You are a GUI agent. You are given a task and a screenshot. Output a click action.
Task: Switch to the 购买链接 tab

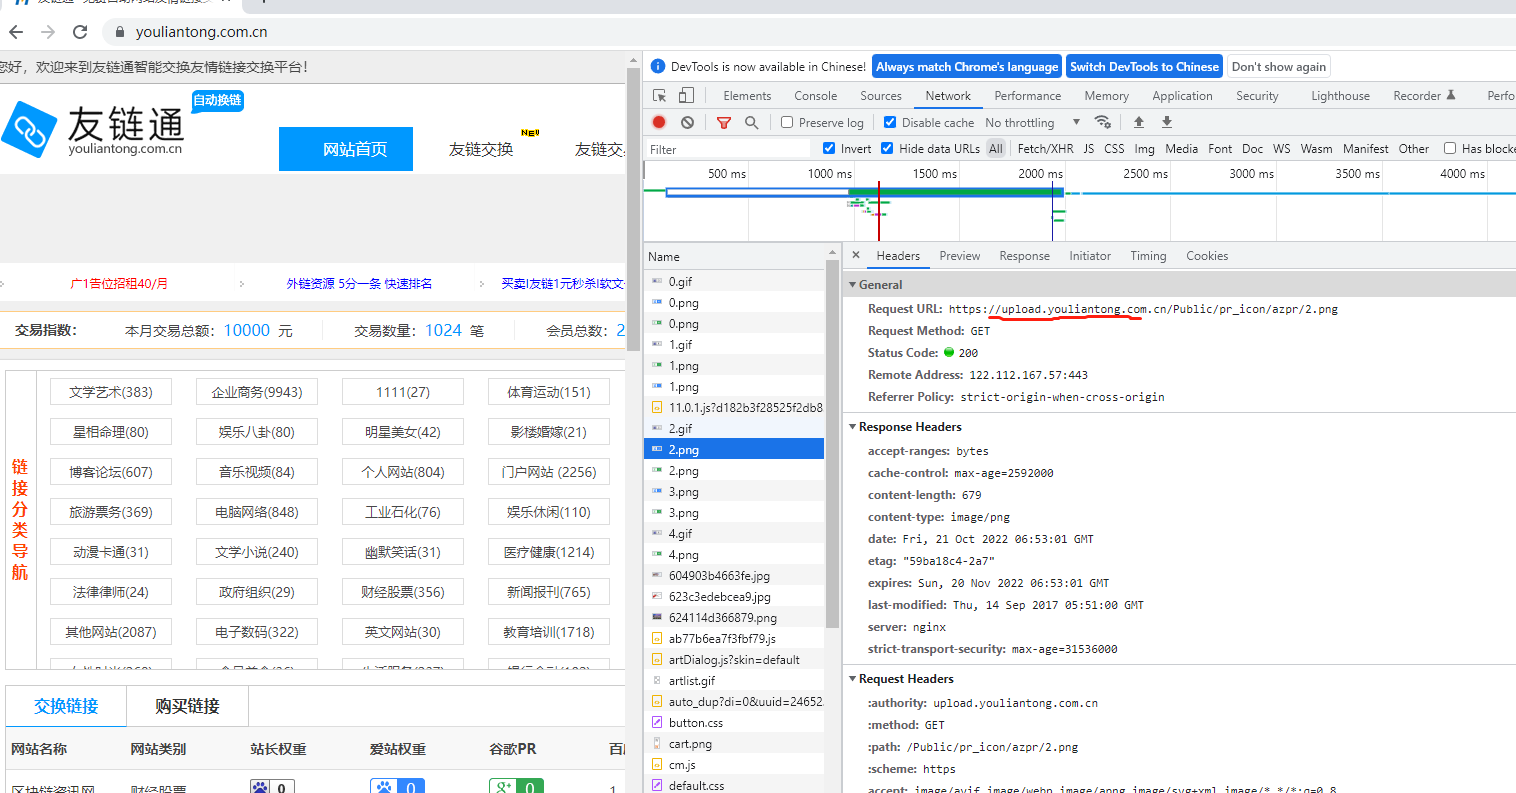click(x=187, y=706)
